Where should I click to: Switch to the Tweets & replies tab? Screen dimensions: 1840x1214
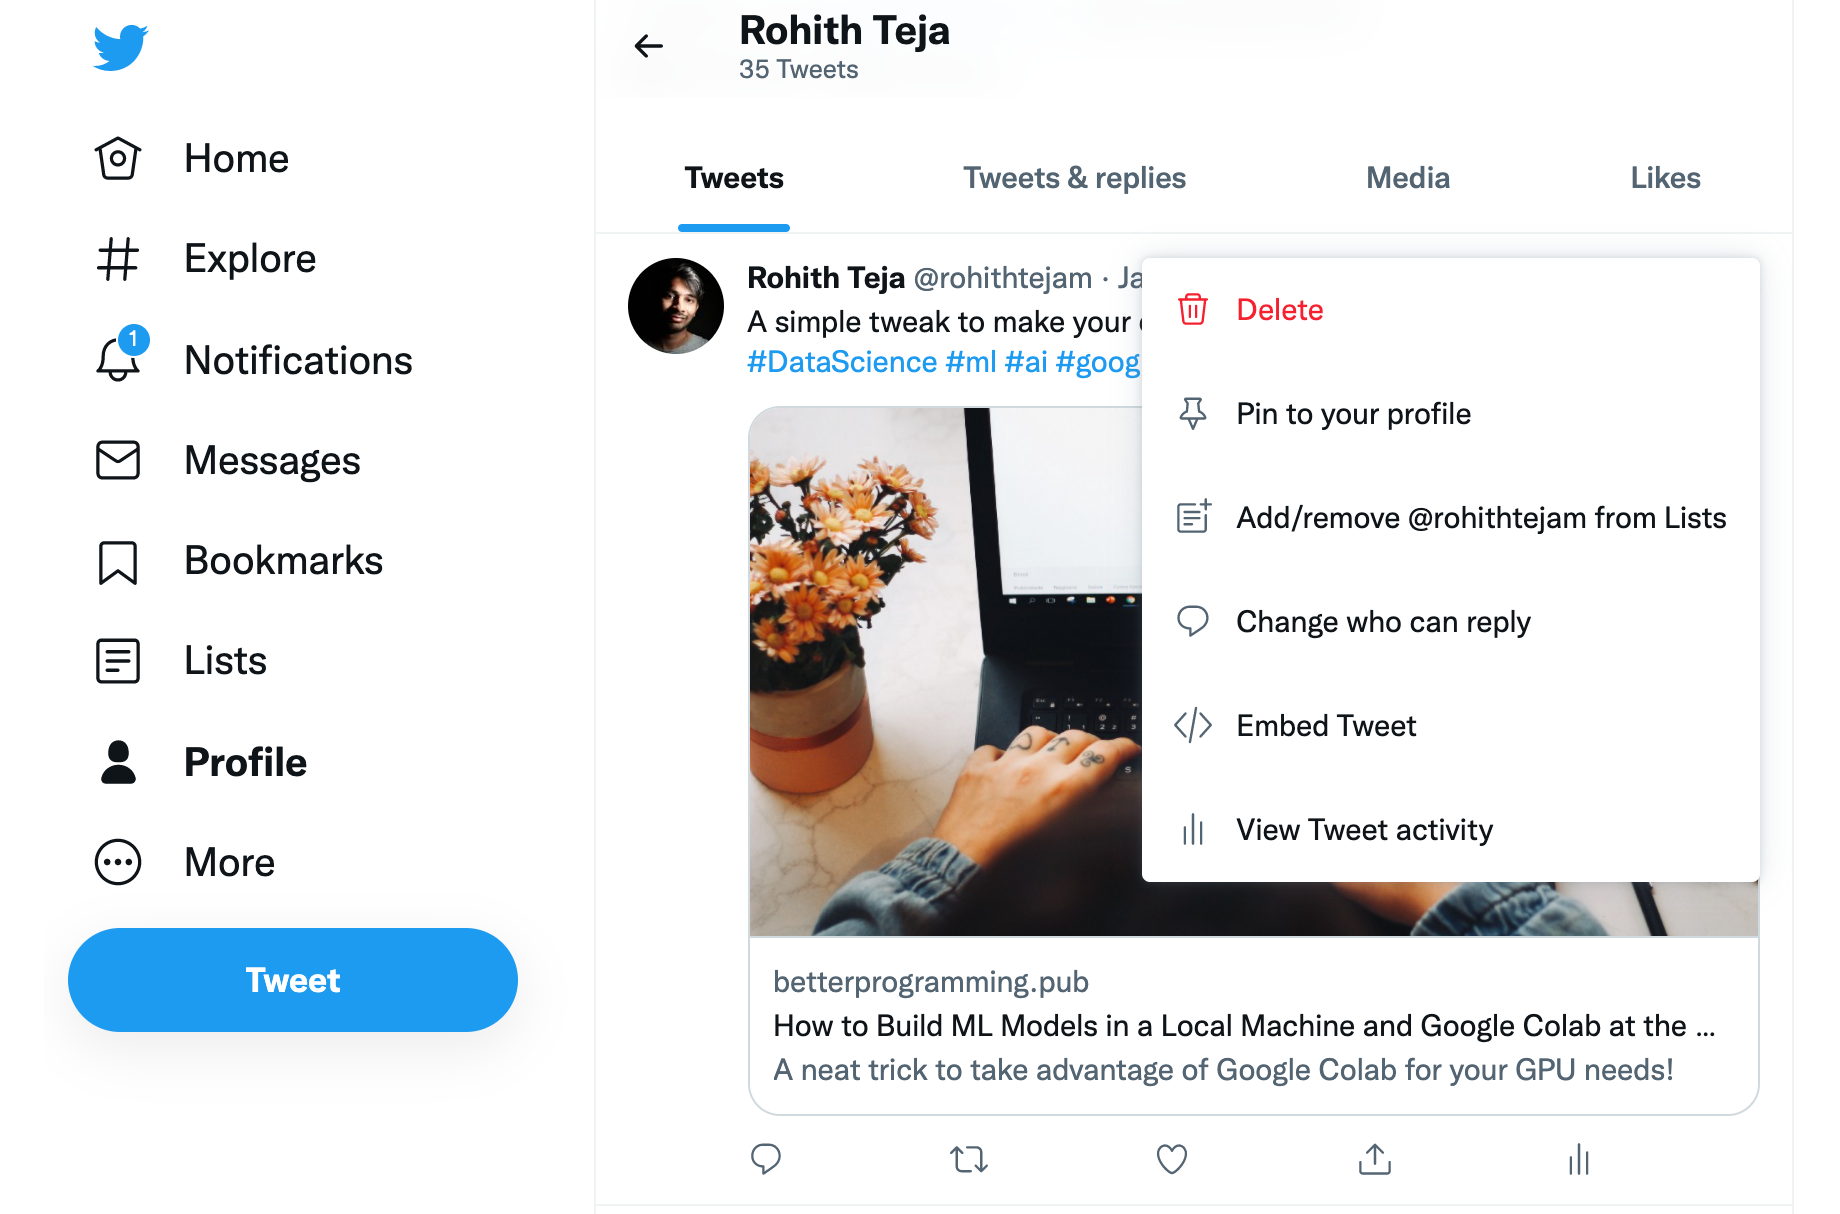click(x=1074, y=178)
